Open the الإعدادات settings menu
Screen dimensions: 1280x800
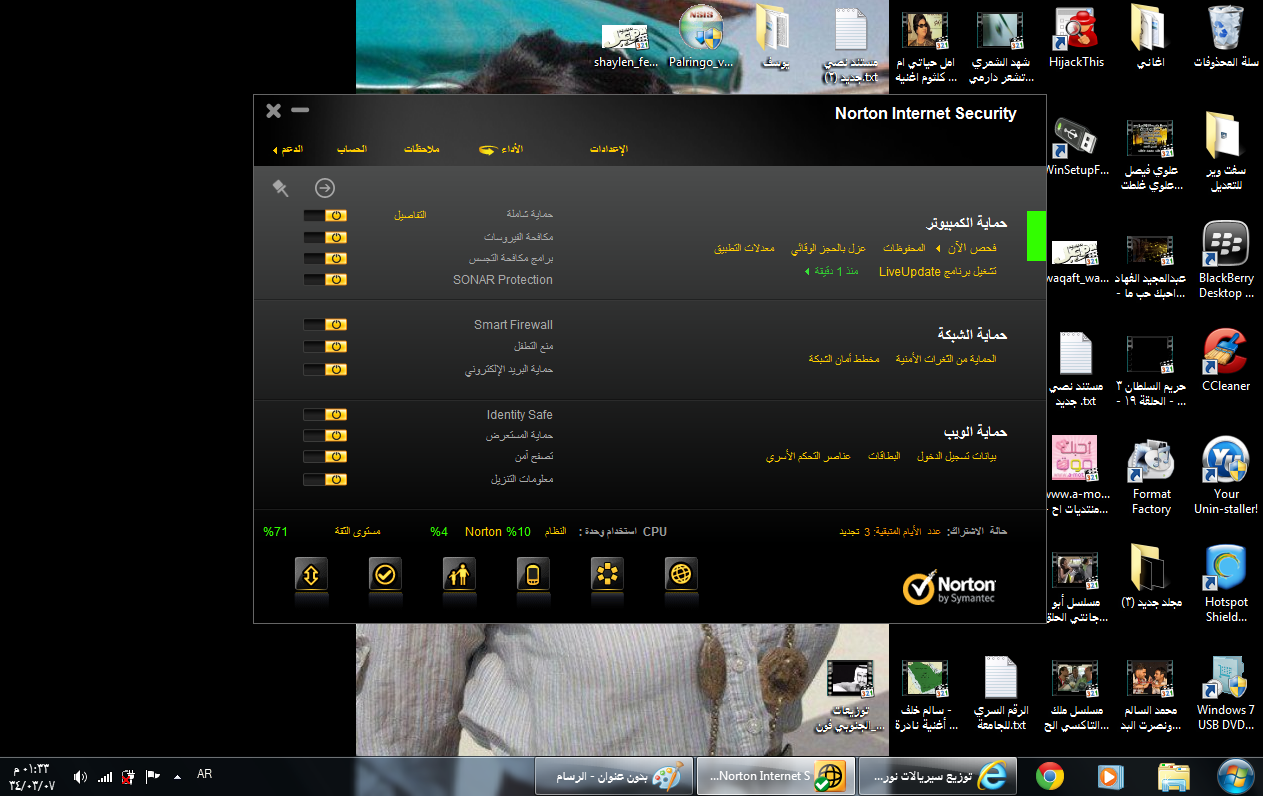point(608,149)
